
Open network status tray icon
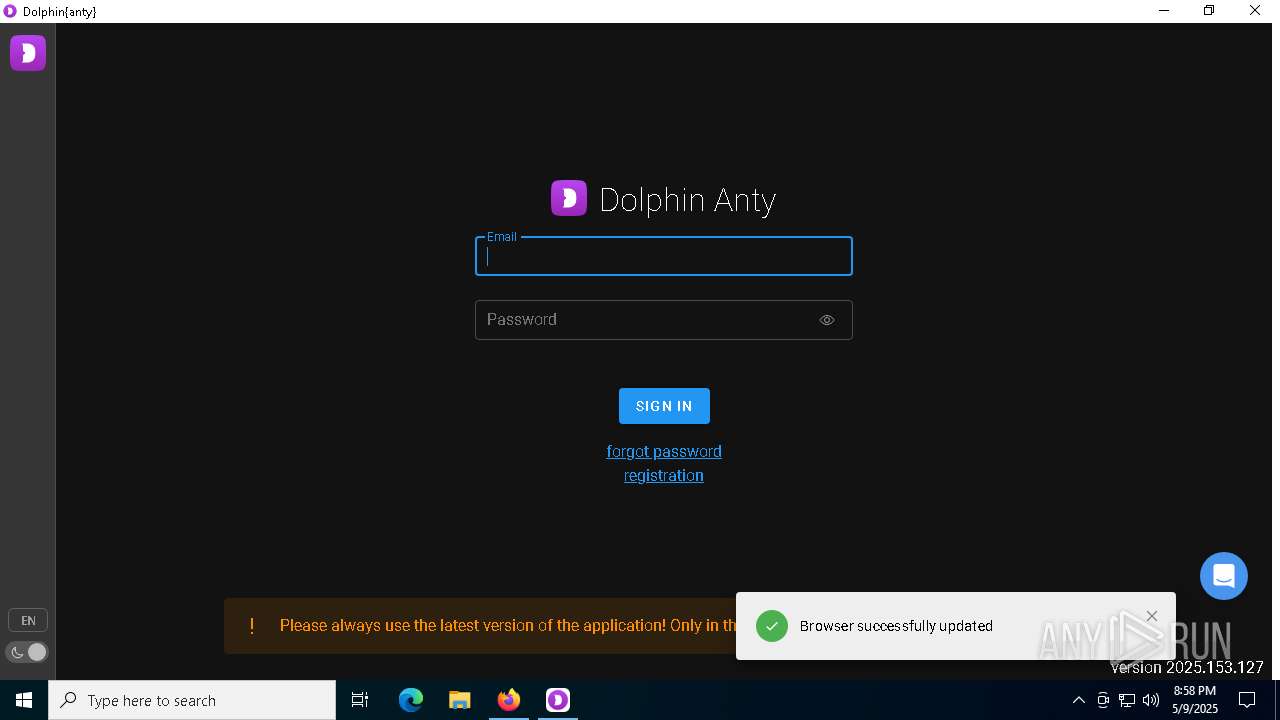[1127, 700]
